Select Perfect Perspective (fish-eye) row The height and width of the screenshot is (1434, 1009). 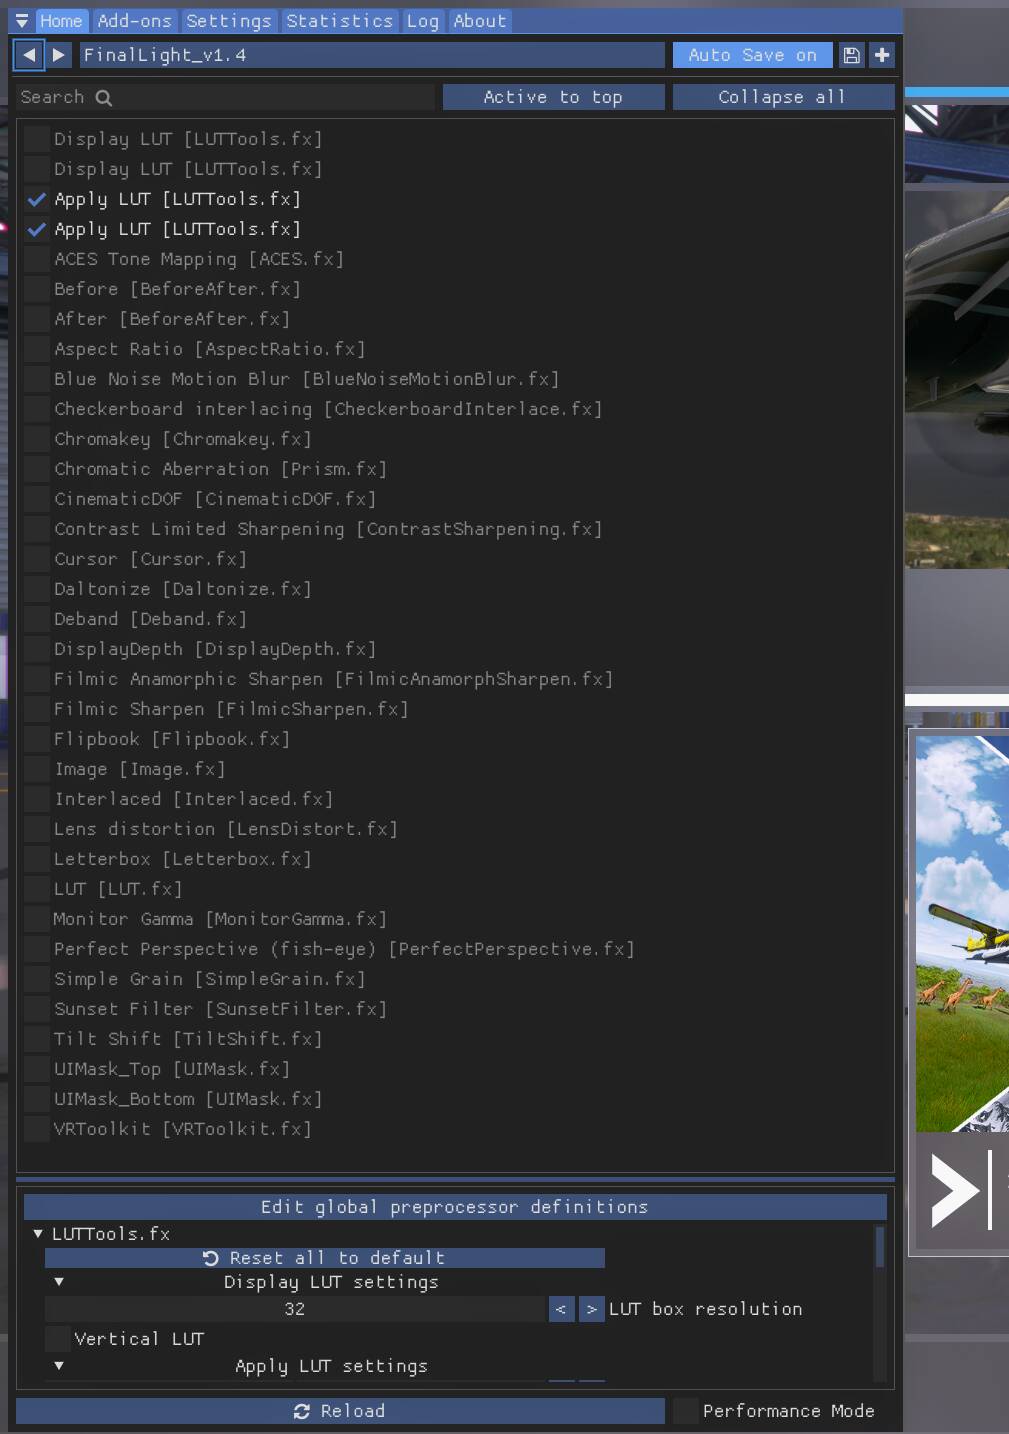coord(344,949)
